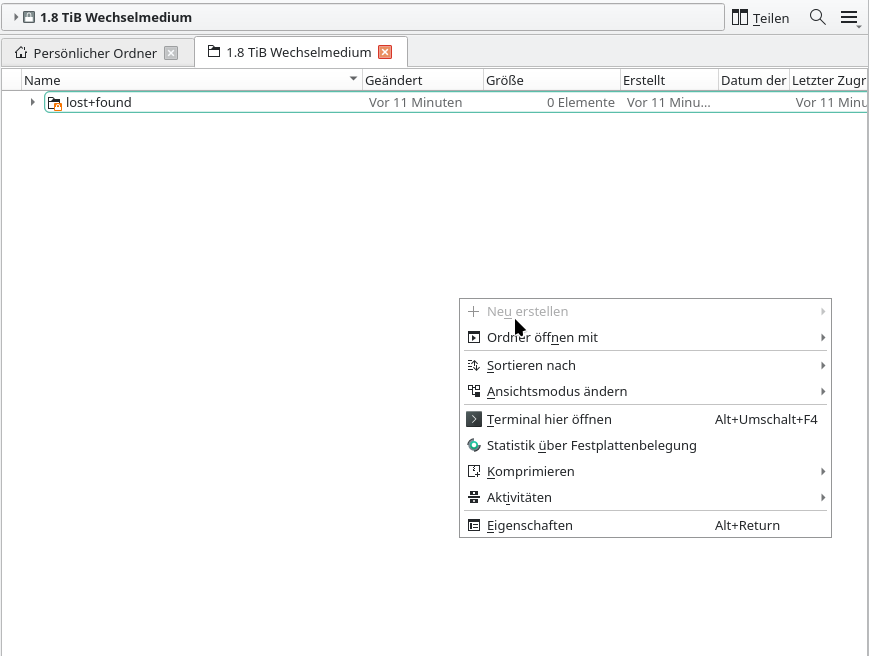Expand the Sortieren nach submenu
Viewport: 869px width, 656px height.
(x=531, y=365)
